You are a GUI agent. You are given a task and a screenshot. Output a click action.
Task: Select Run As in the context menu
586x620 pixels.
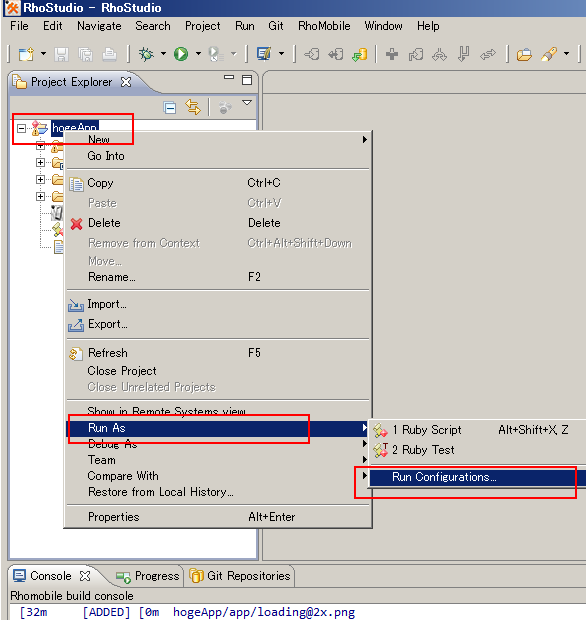218,428
